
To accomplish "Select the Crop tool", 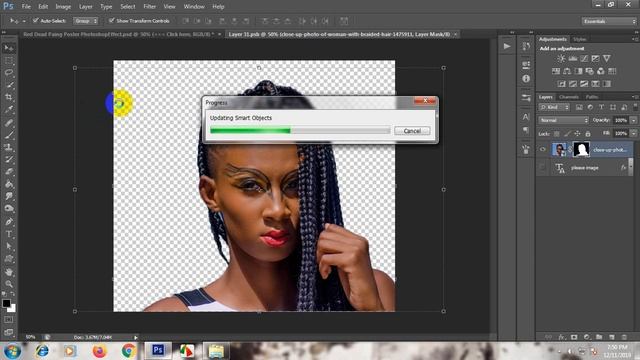I will (x=9, y=97).
